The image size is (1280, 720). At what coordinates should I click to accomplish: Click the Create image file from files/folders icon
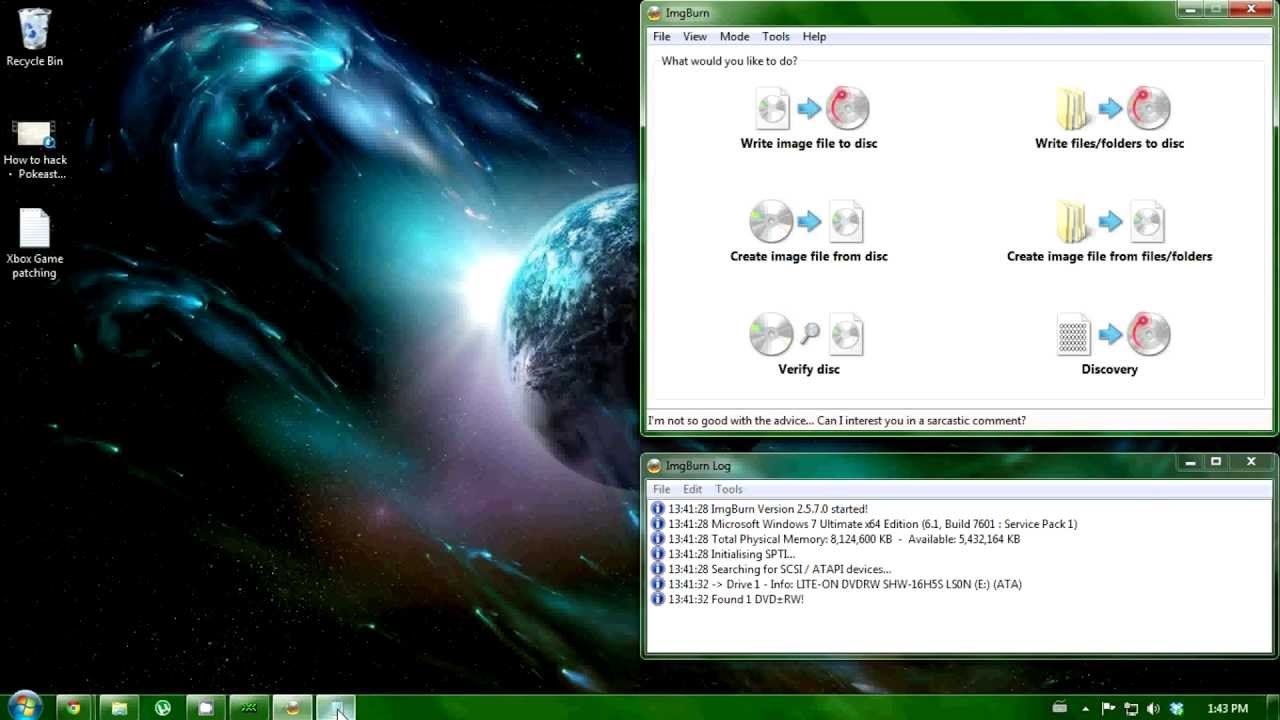tap(1110, 222)
